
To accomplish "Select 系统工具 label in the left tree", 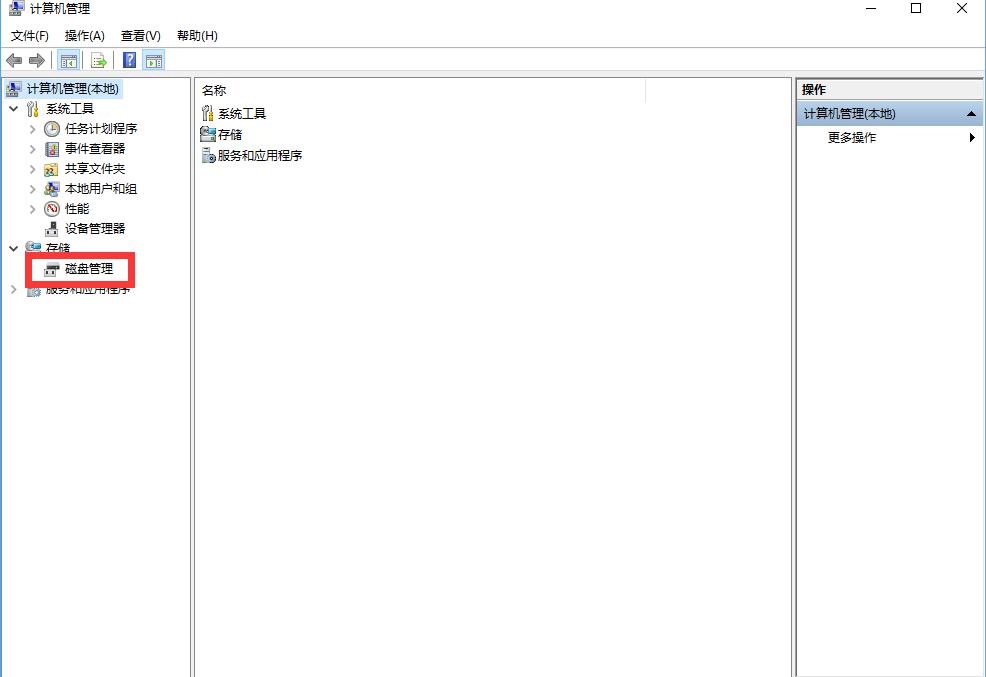I will tap(70, 109).
